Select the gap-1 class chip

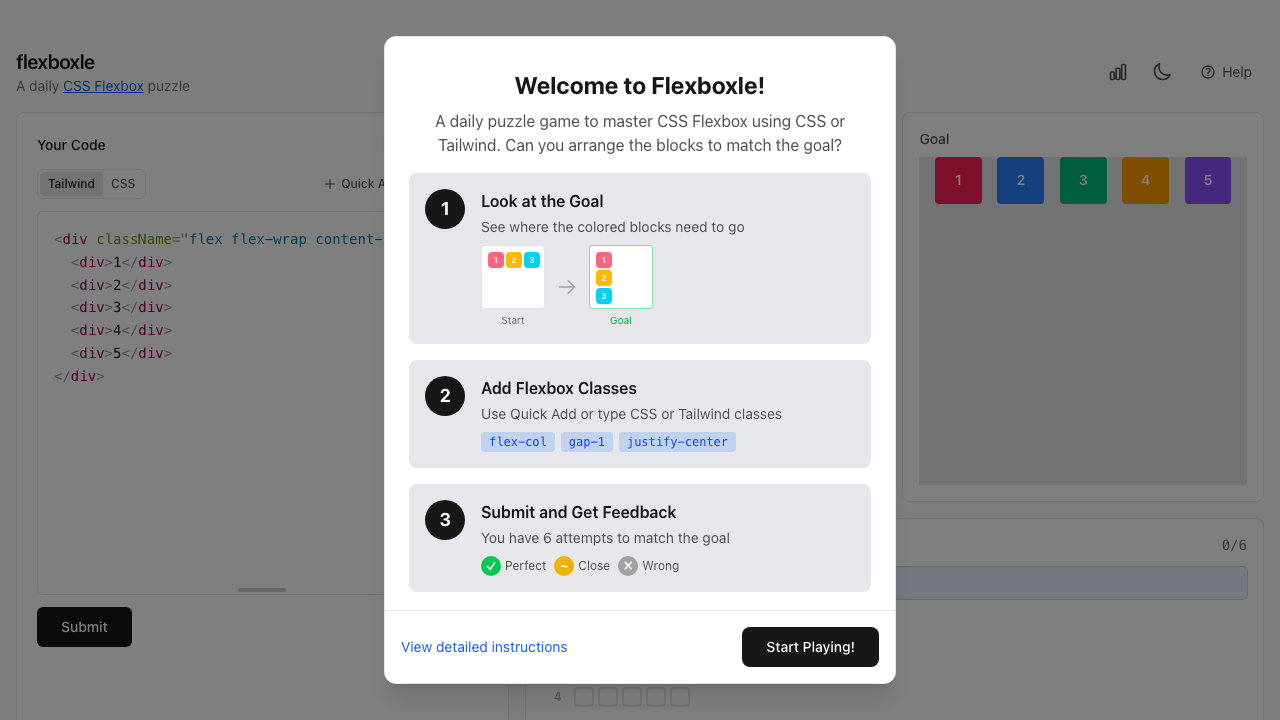point(586,441)
